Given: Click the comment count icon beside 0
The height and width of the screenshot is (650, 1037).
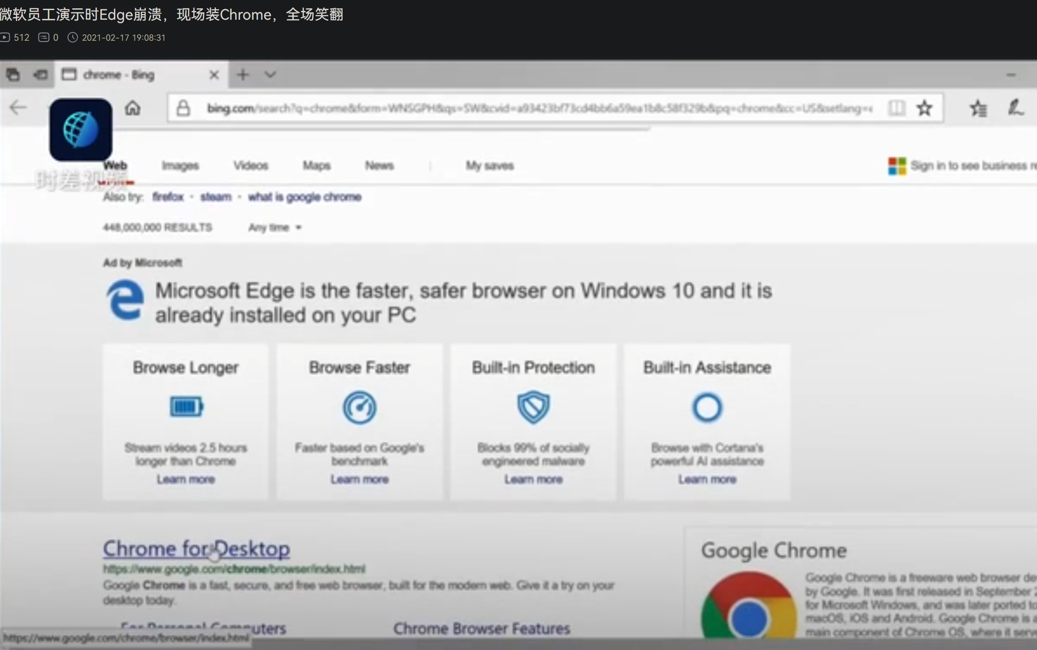Looking at the screenshot, I should [44, 38].
